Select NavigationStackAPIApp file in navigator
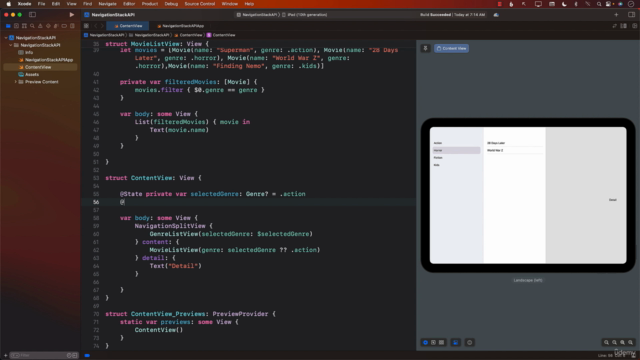640x360 pixels. pyautogui.click(x=46, y=60)
